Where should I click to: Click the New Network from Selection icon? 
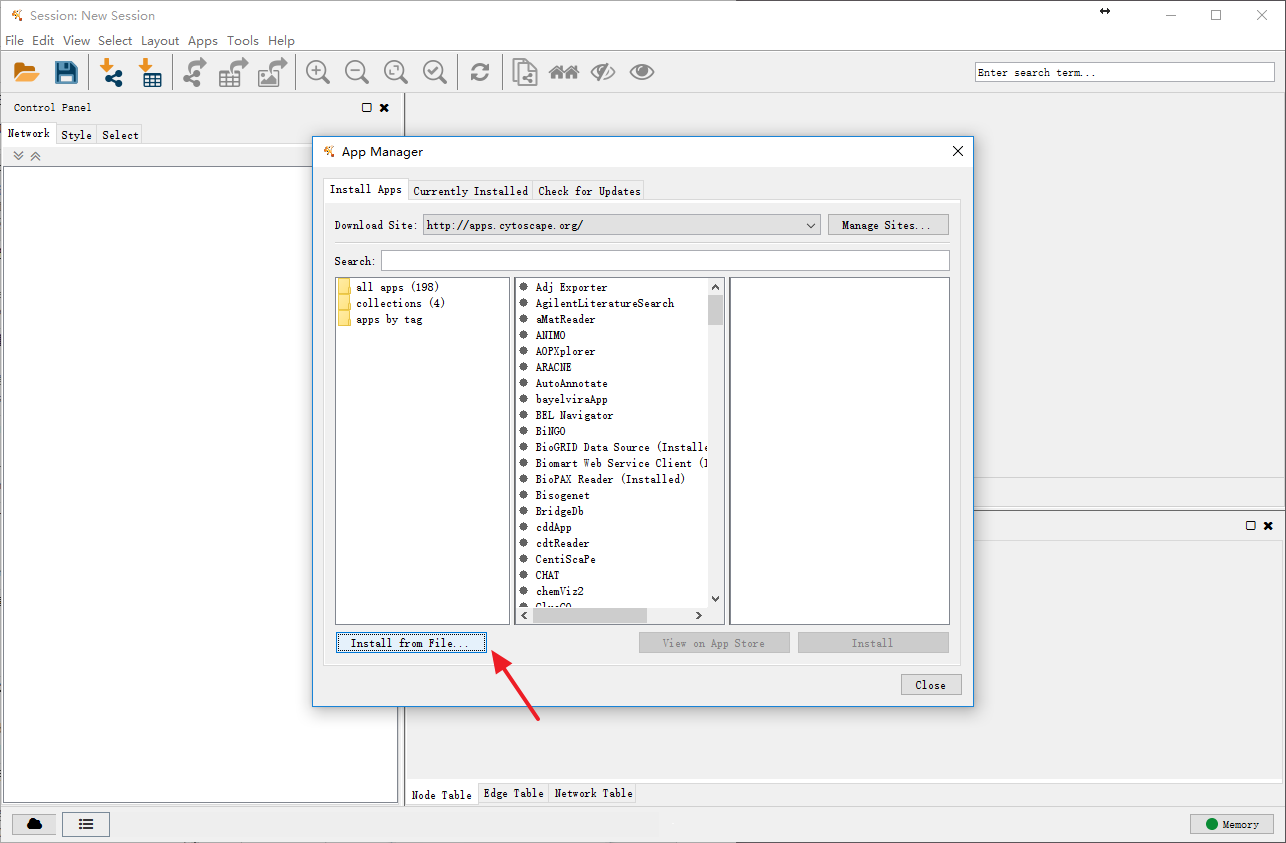point(525,72)
